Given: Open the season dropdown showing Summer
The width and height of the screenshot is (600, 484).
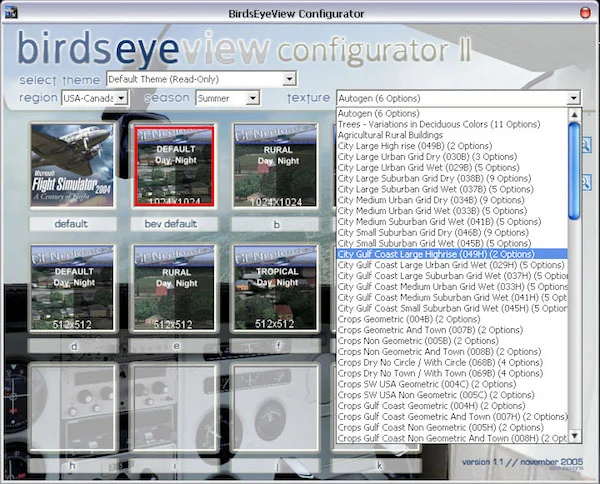Looking at the screenshot, I should tap(253, 98).
